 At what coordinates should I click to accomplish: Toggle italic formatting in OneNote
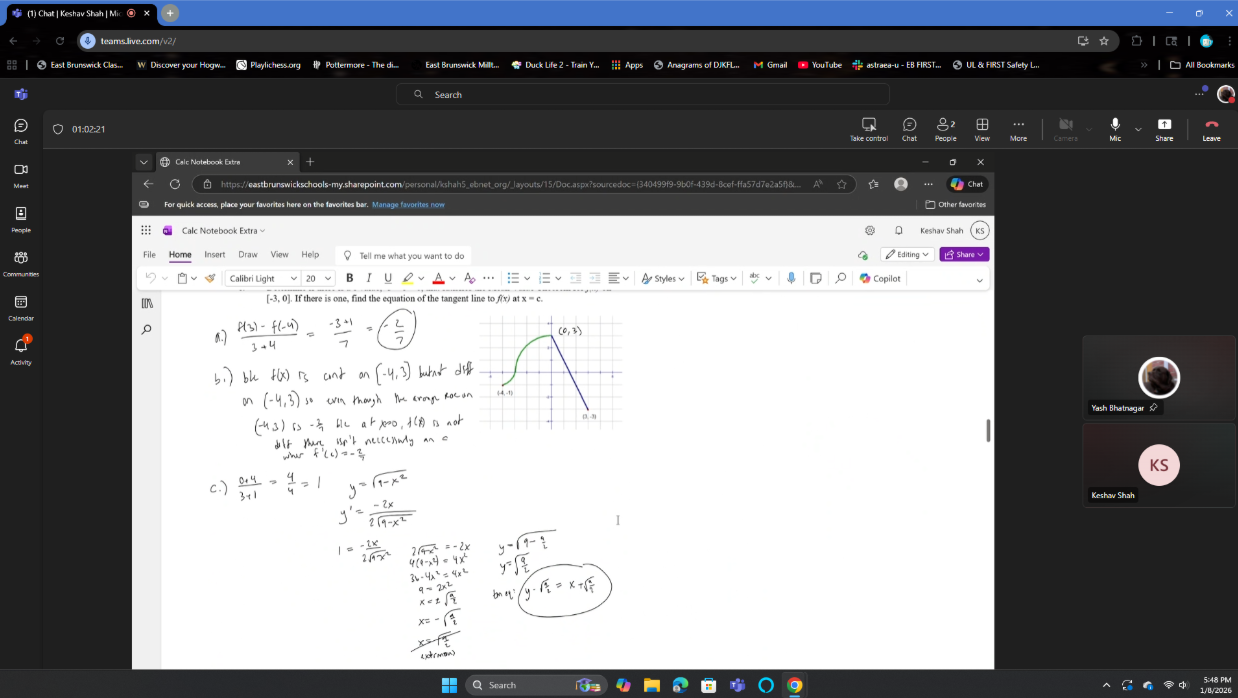tap(368, 278)
